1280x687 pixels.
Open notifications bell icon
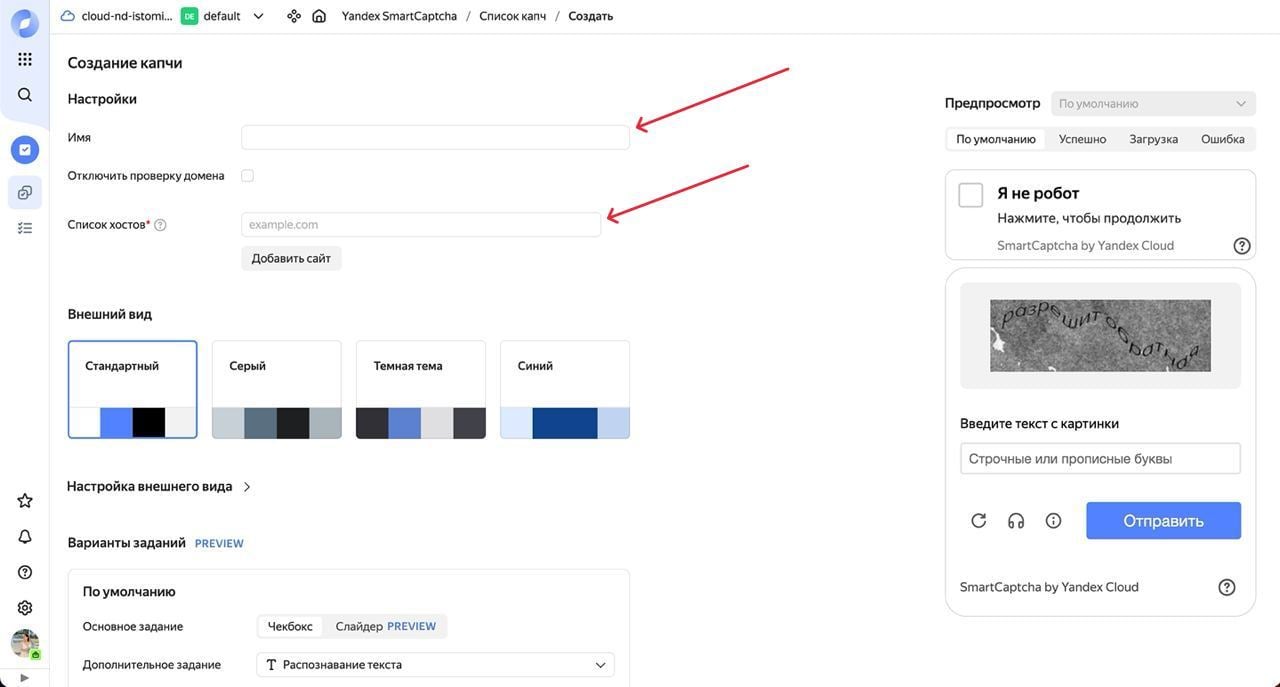pyautogui.click(x=25, y=537)
